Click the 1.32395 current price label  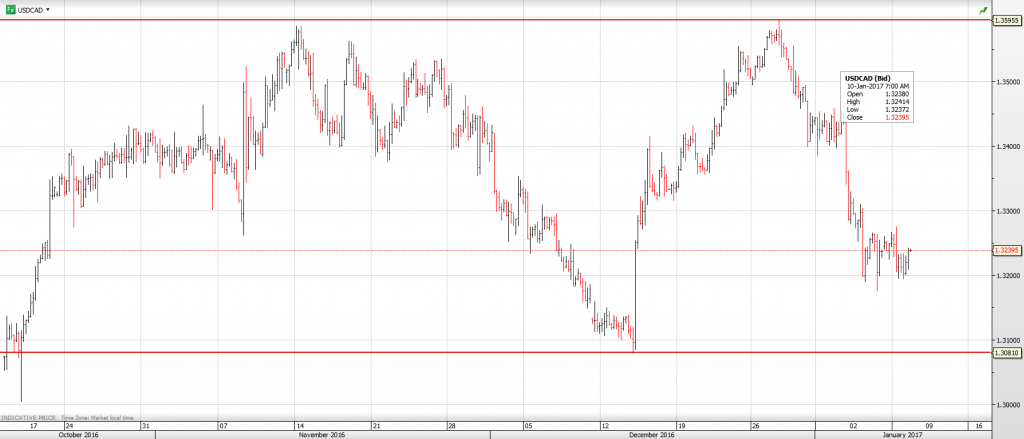tap(1006, 250)
